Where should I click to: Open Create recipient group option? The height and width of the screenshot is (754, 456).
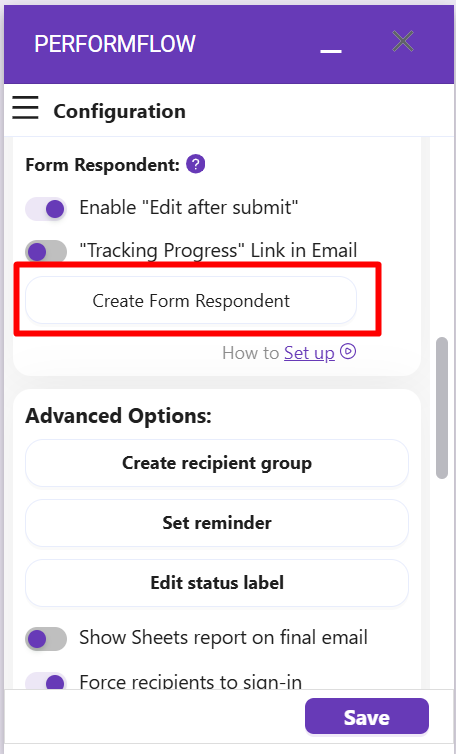(217, 463)
